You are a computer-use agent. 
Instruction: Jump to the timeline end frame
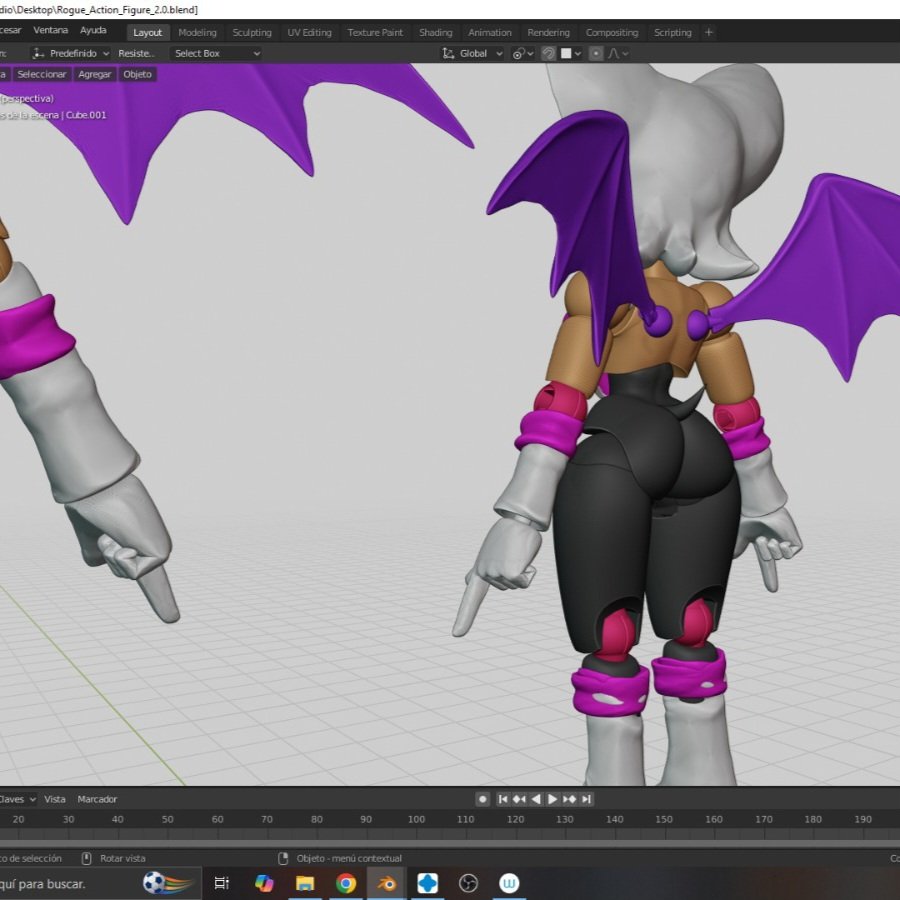tap(586, 799)
